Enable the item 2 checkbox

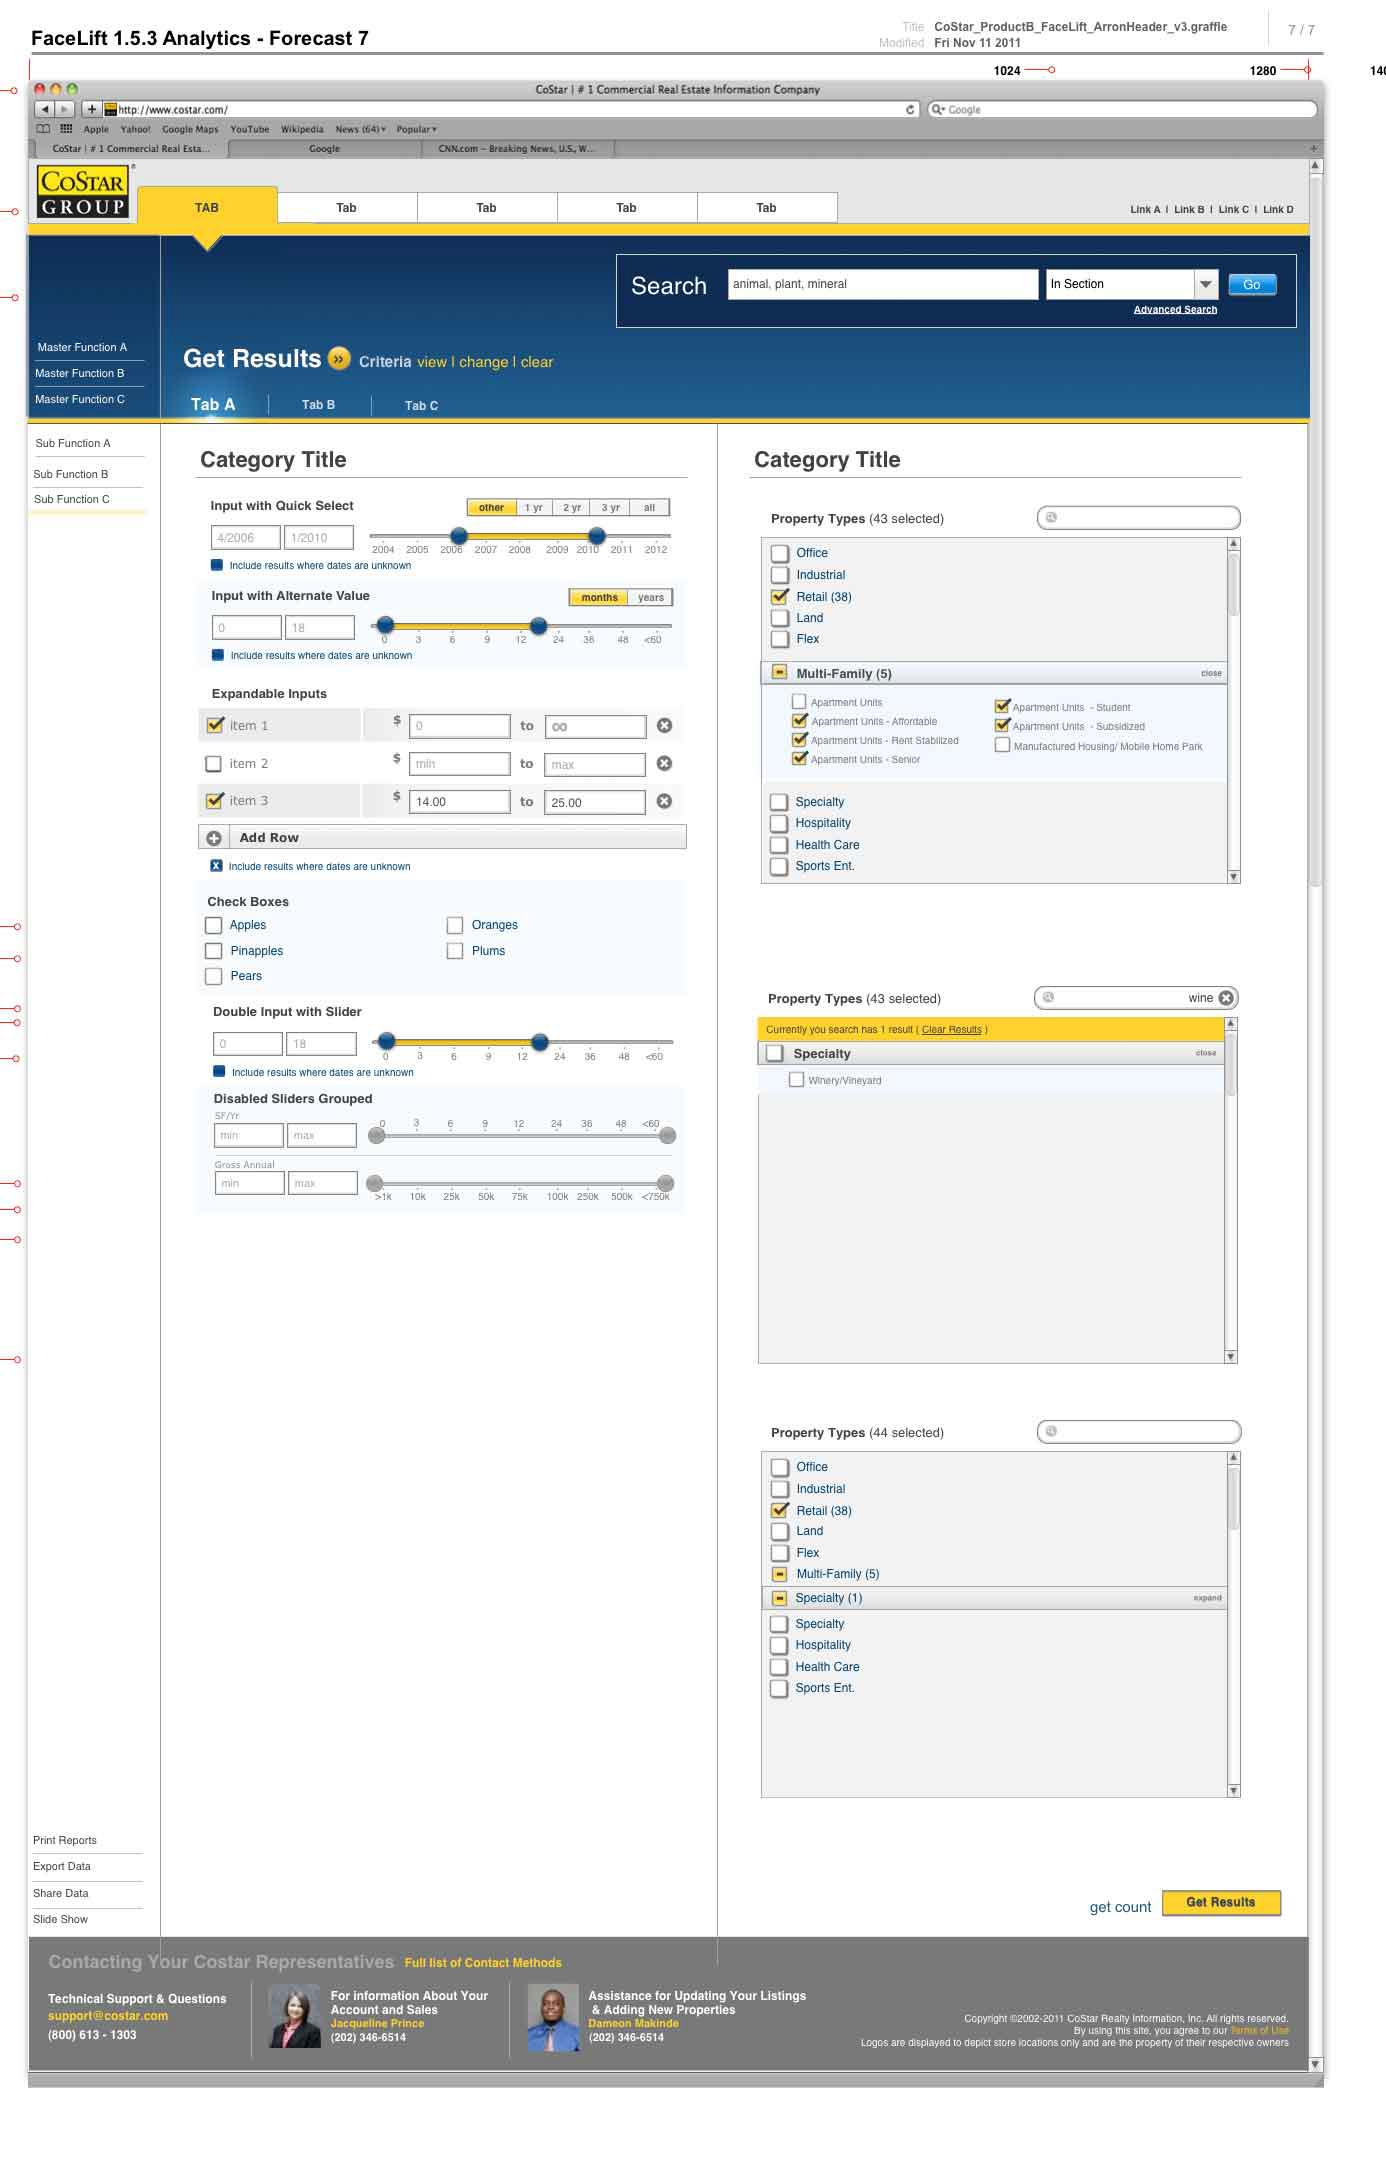213,764
